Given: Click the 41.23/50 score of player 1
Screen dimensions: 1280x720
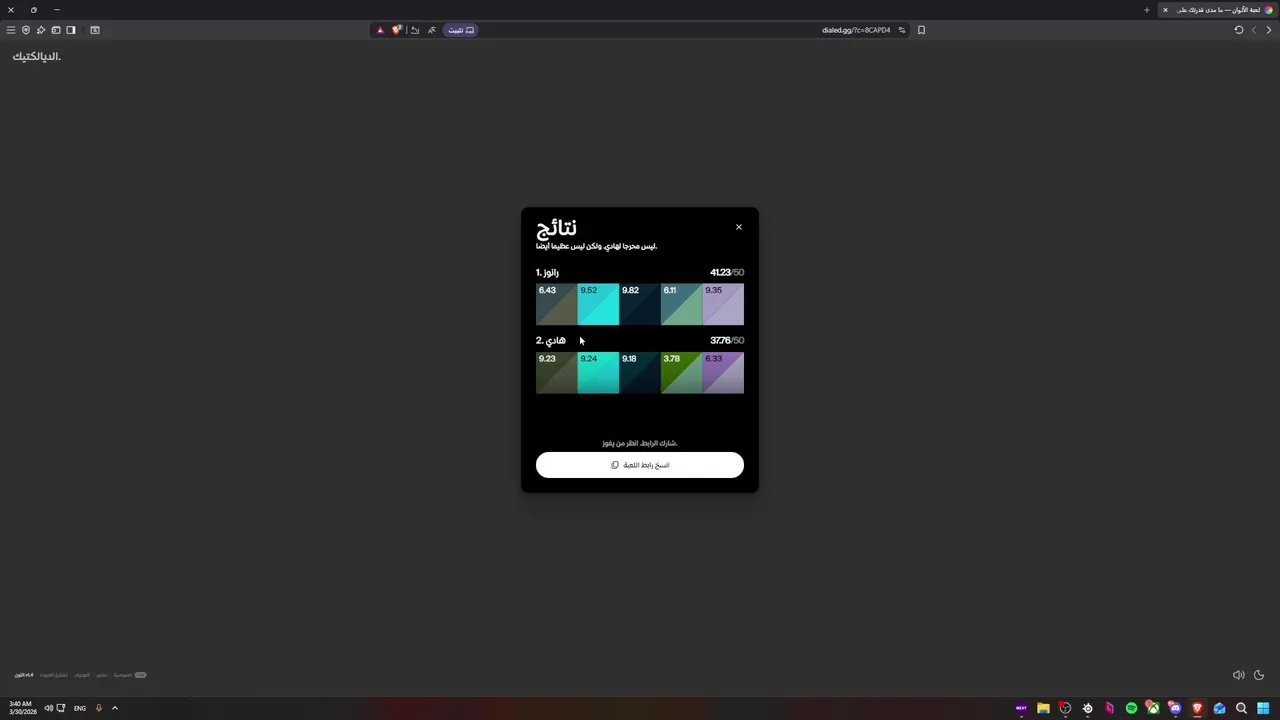Looking at the screenshot, I should click(727, 272).
